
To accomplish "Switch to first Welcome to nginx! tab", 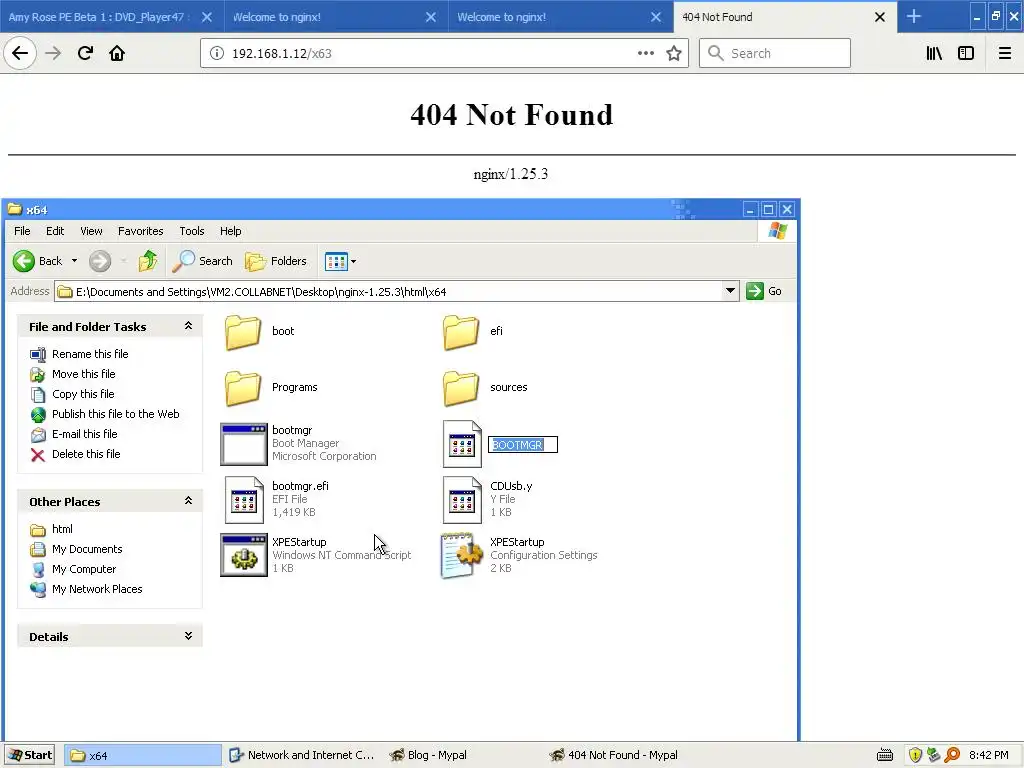I will coord(336,17).
